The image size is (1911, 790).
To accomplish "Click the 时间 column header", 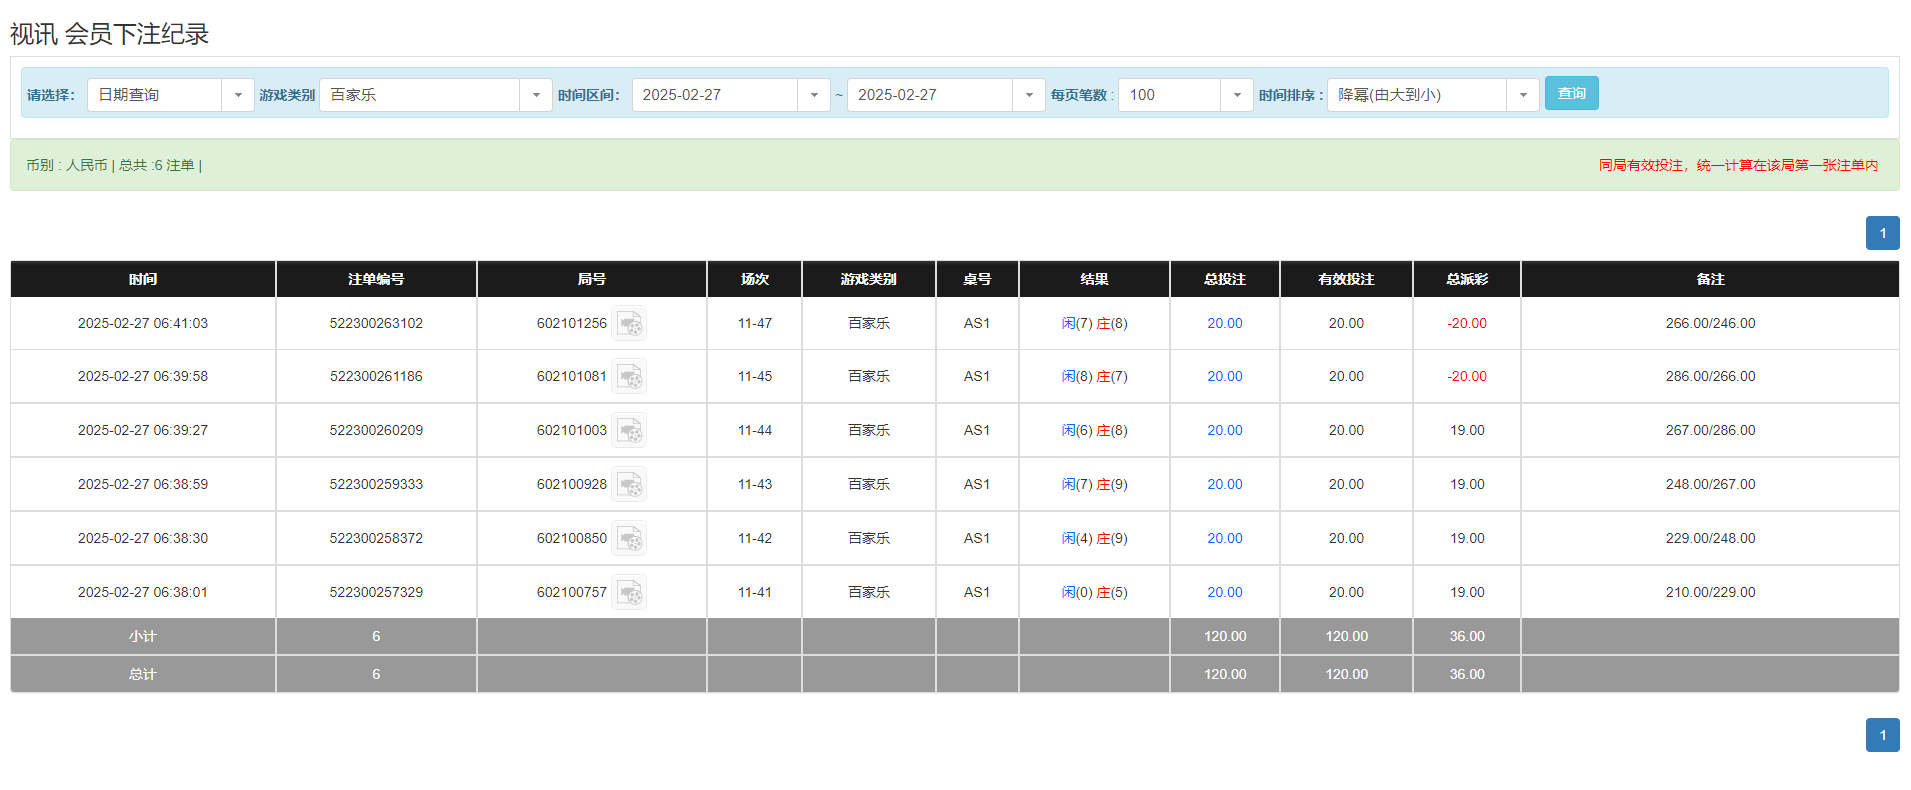I will click(x=143, y=279).
